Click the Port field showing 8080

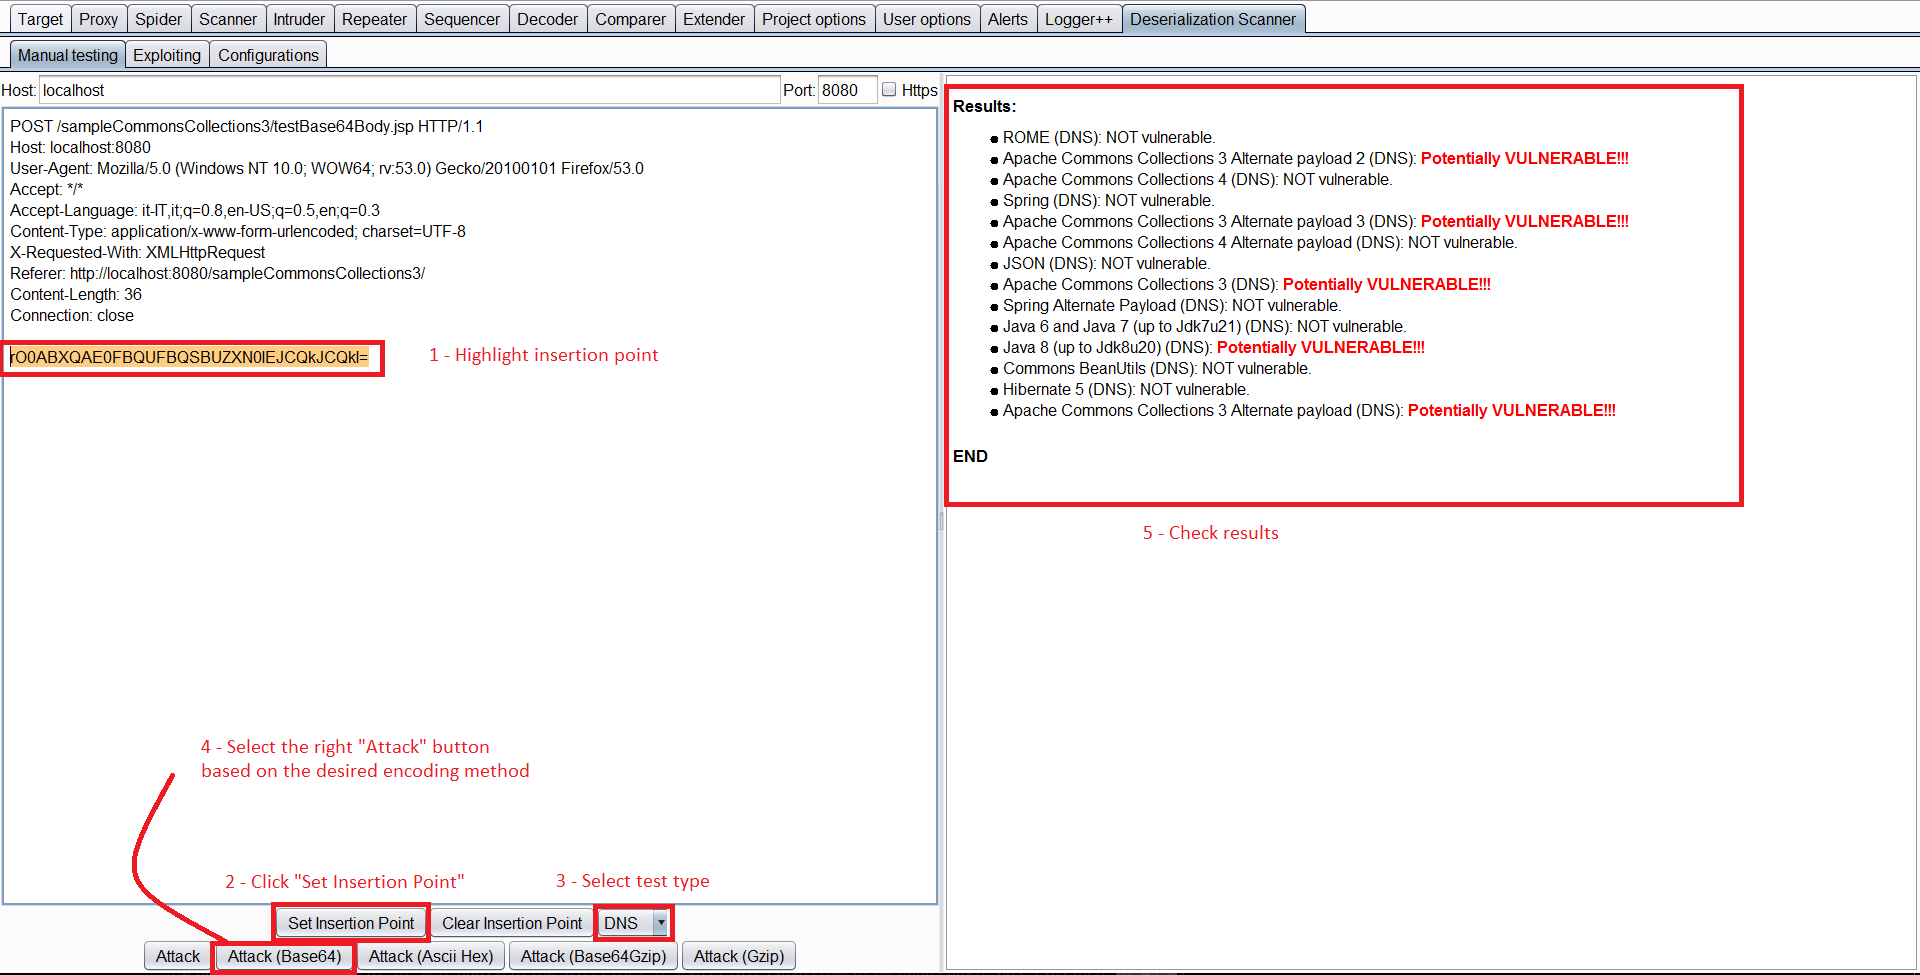846,89
